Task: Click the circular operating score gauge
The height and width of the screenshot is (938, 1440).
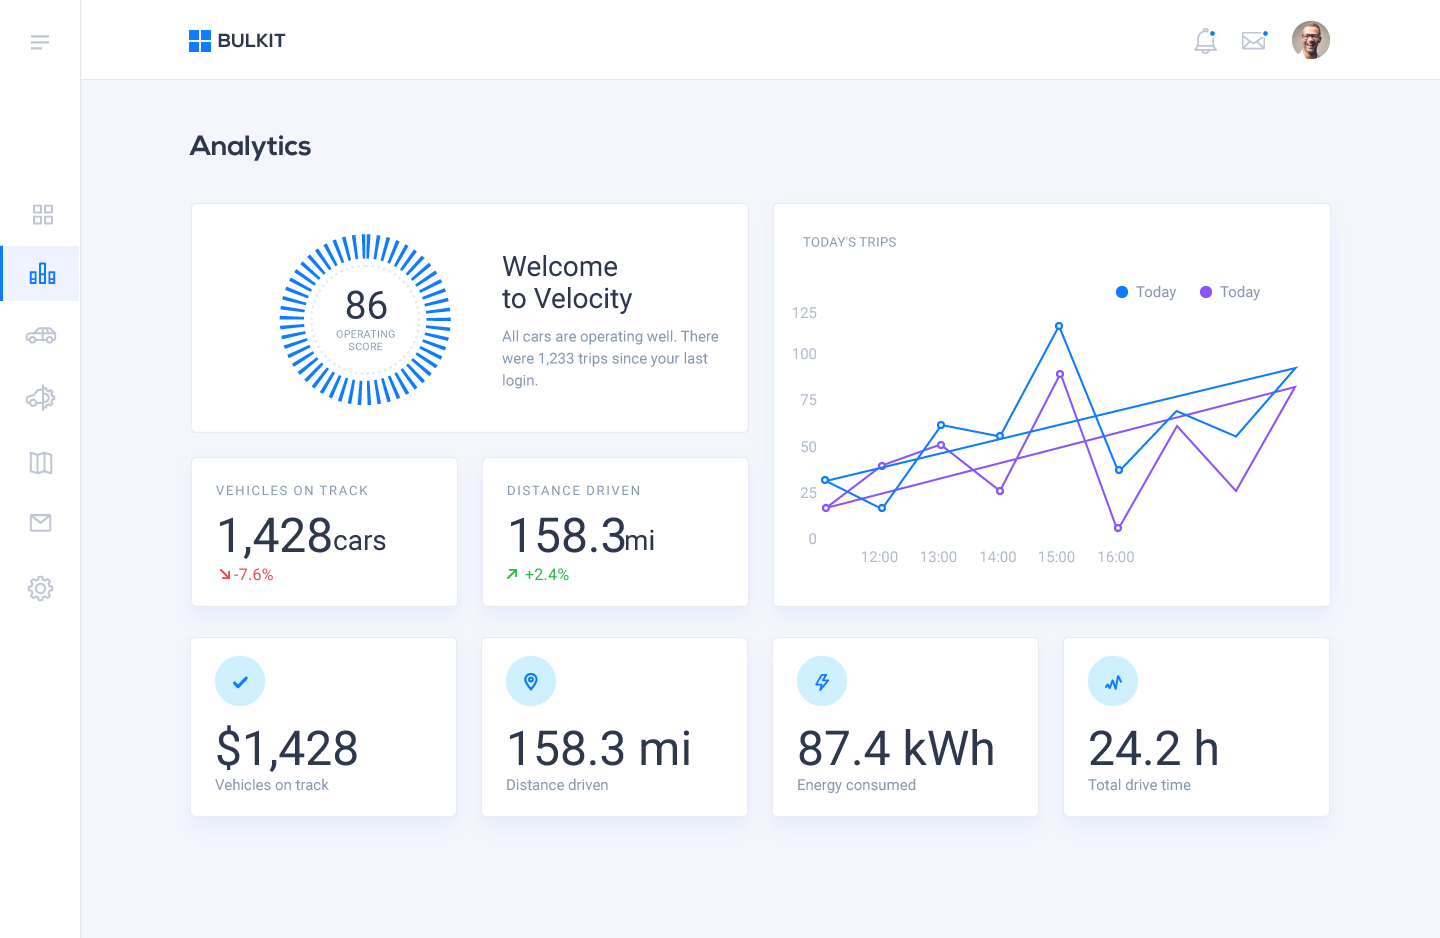Action: (366, 319)
